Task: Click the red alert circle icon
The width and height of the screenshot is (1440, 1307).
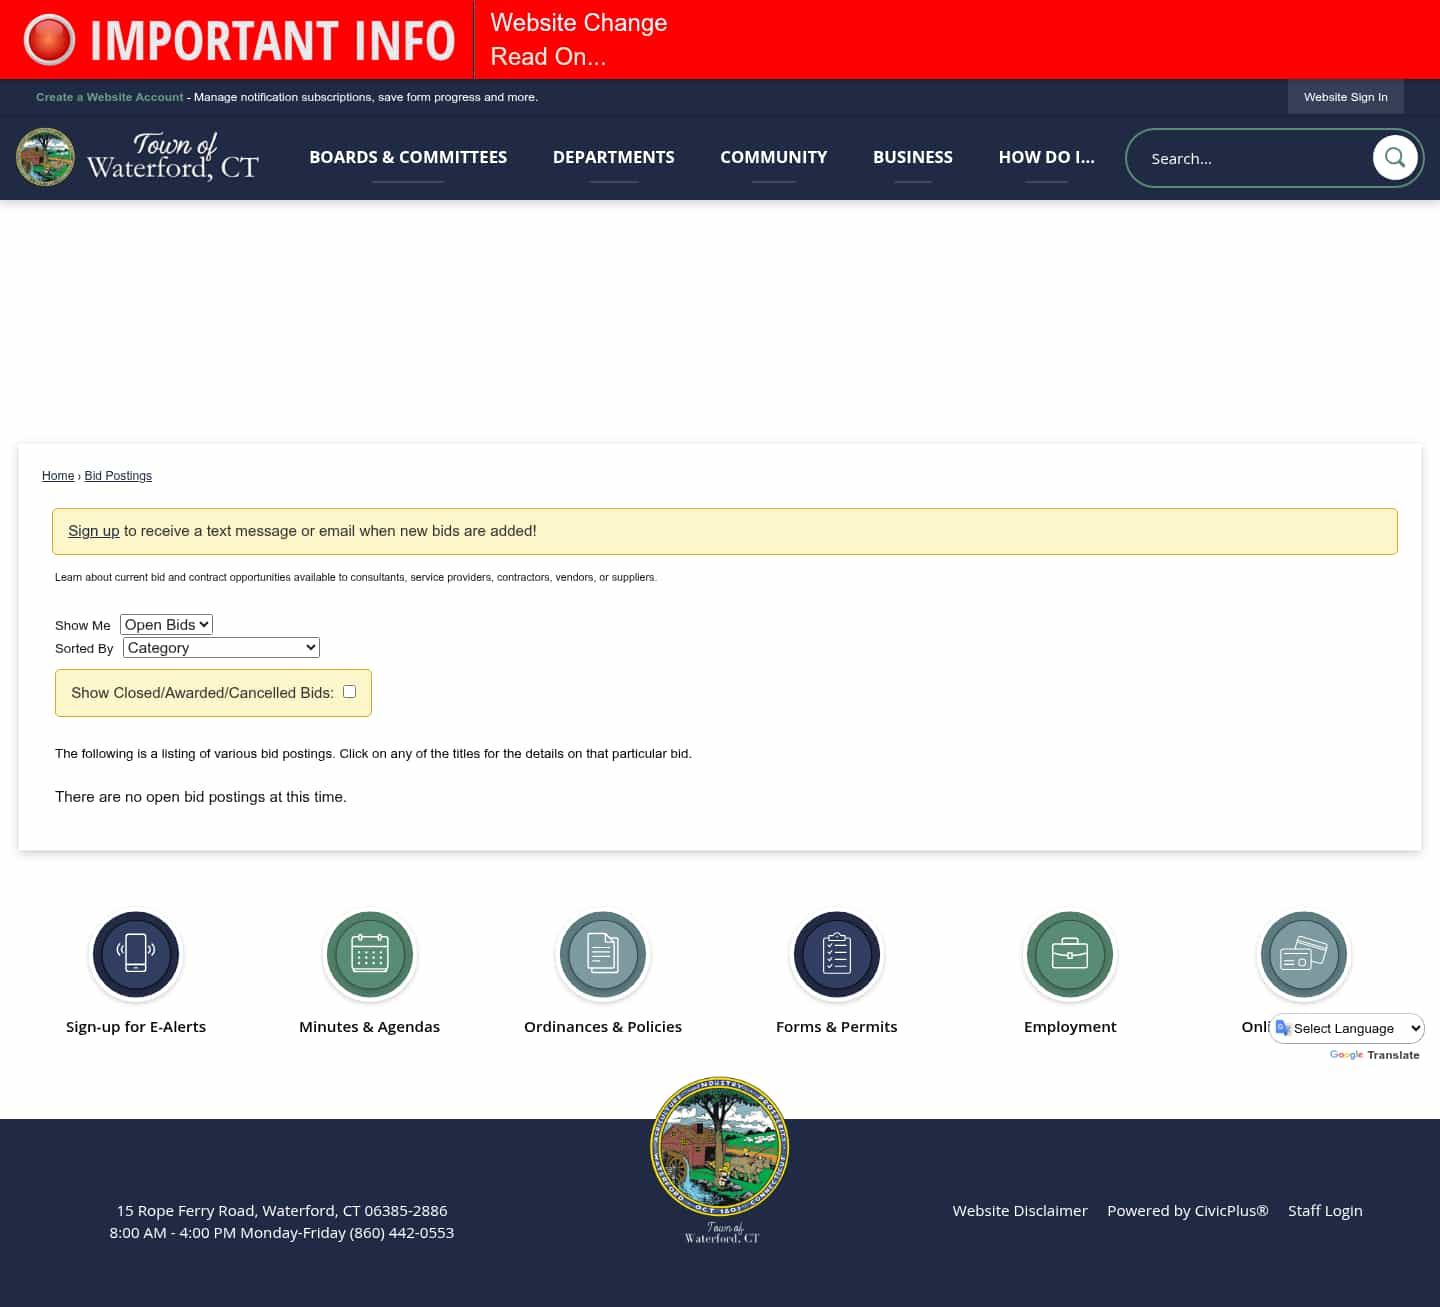Action: (x=49, y=40)
